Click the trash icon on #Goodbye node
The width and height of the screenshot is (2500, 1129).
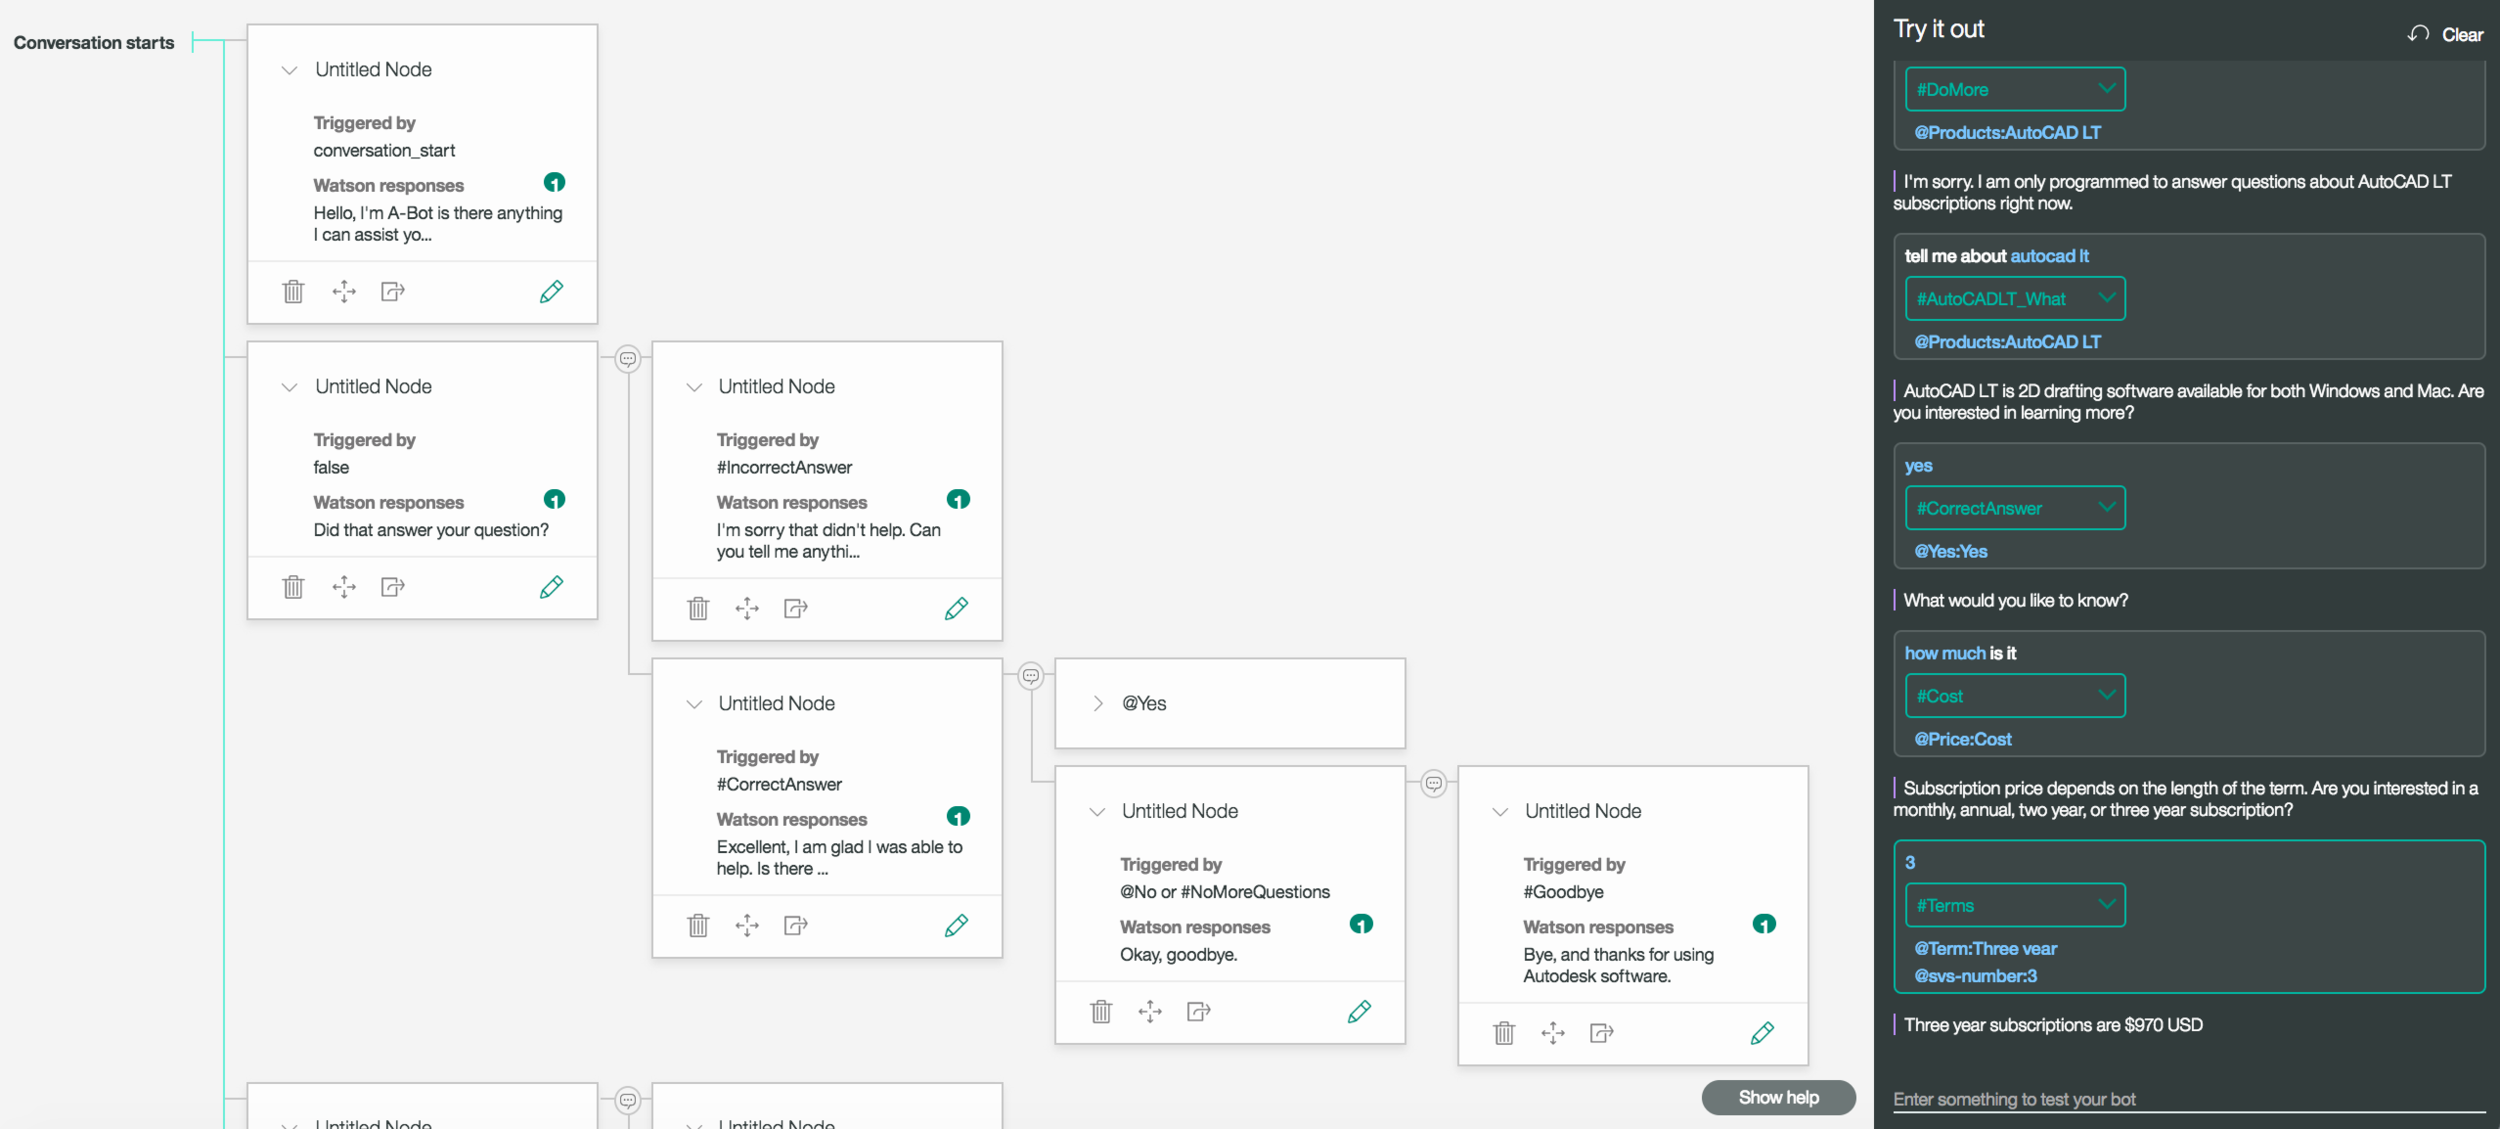click(x=1504, y=1032)
